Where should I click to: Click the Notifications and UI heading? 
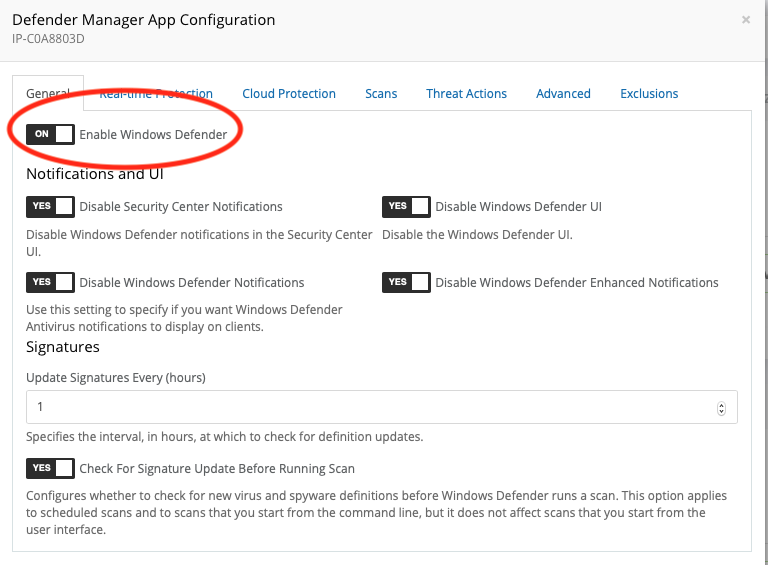[95, 174]
